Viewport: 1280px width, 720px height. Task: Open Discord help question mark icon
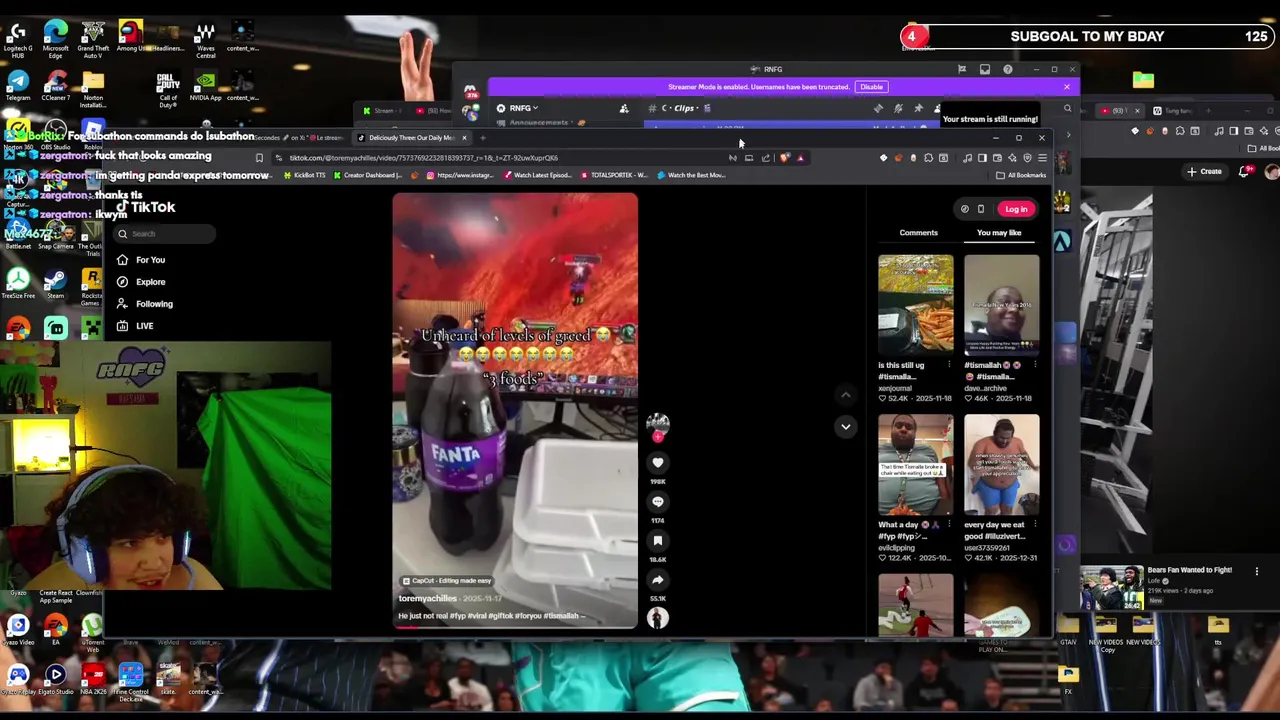(1007, 69)
